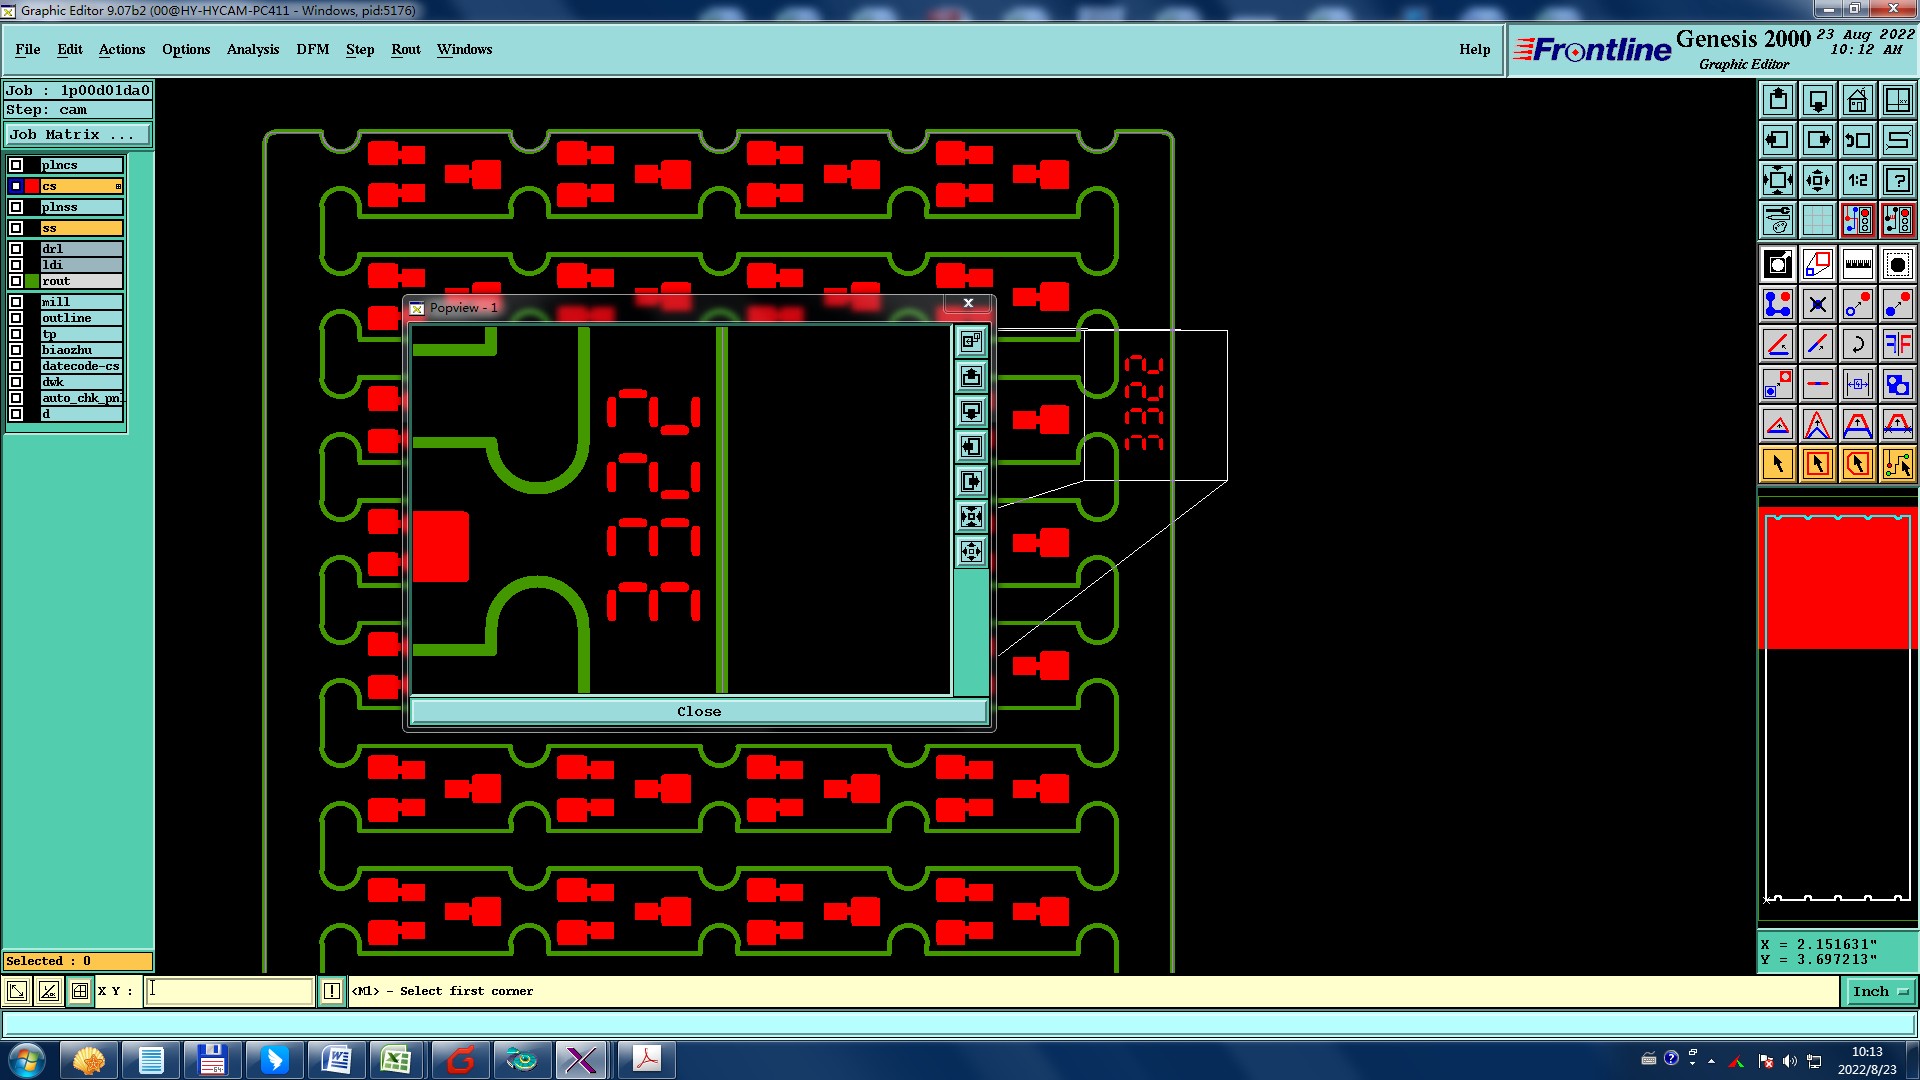Click the auto_chk_pnl layer name
Screen dimensions: 1920x1080
[82, 398]
